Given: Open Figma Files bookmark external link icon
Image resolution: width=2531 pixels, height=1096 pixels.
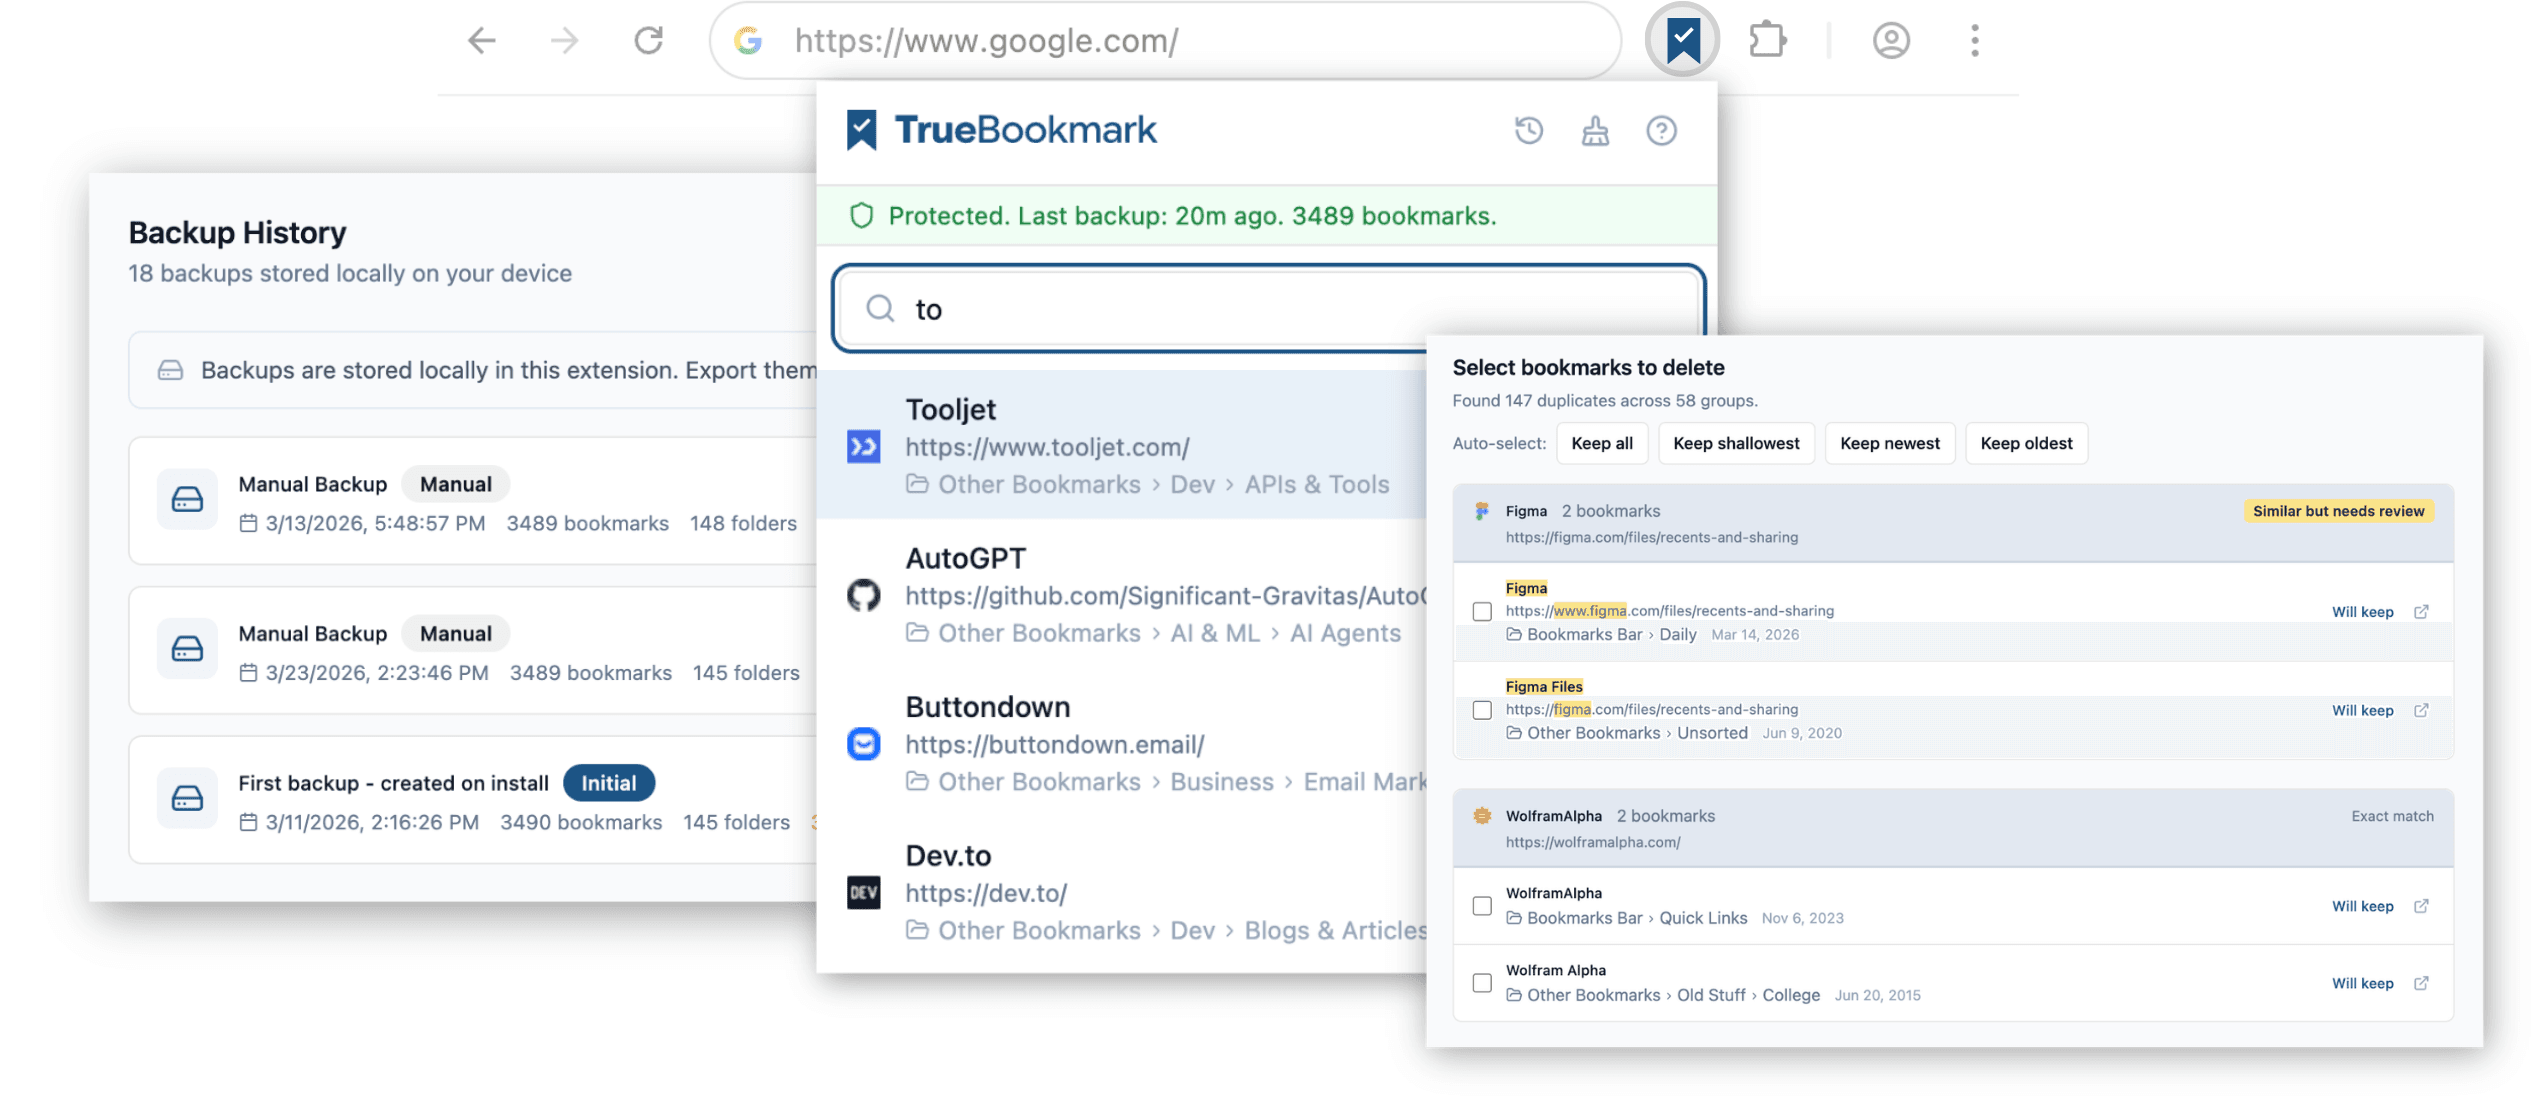Looking at the screenshot, I should point(2421,710).
